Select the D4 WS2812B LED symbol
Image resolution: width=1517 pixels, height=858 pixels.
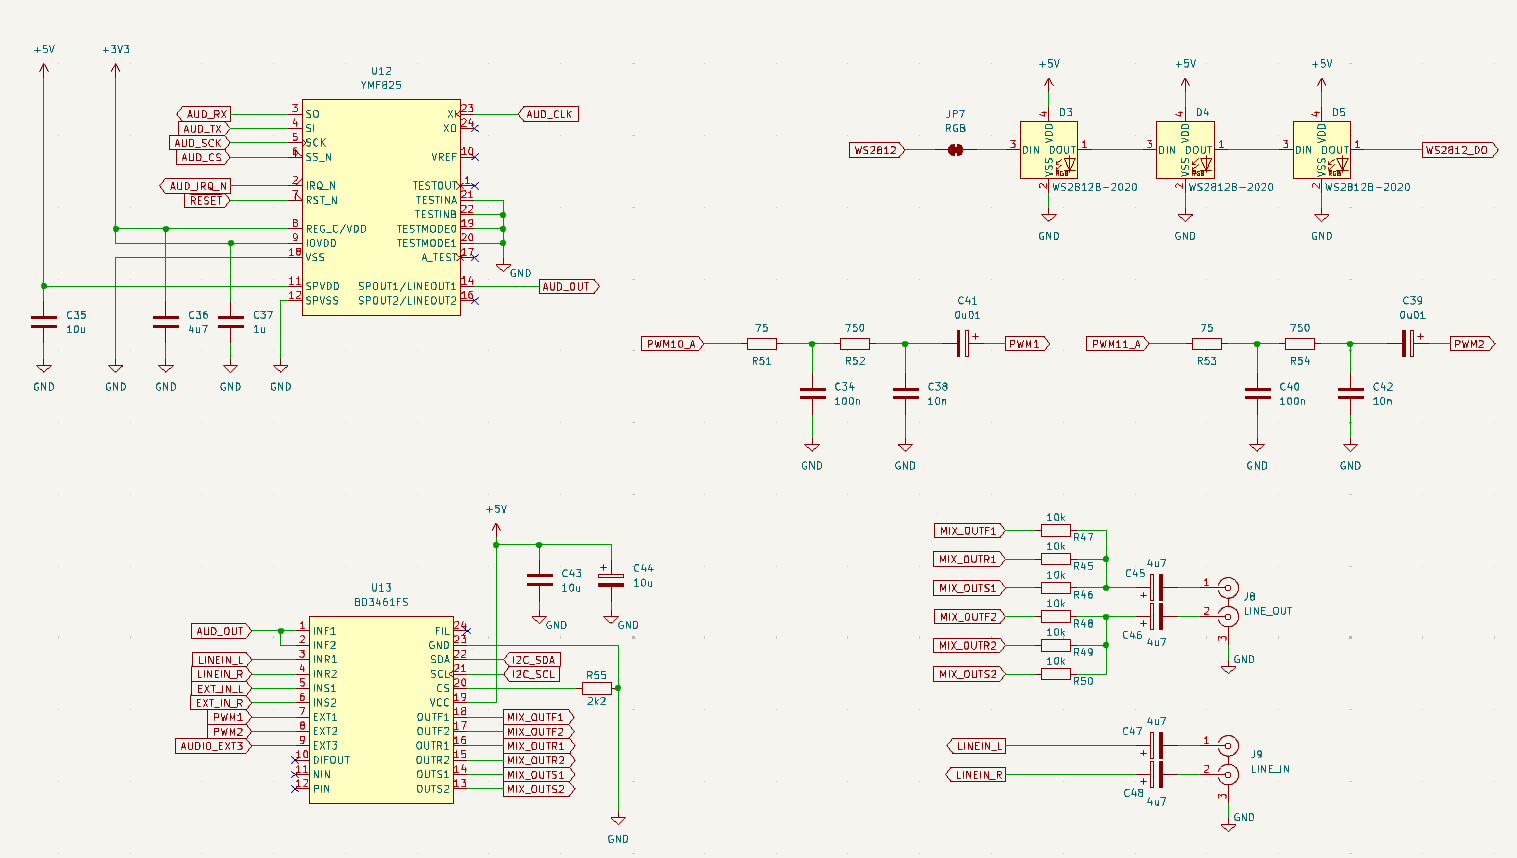pos(1185,150)
